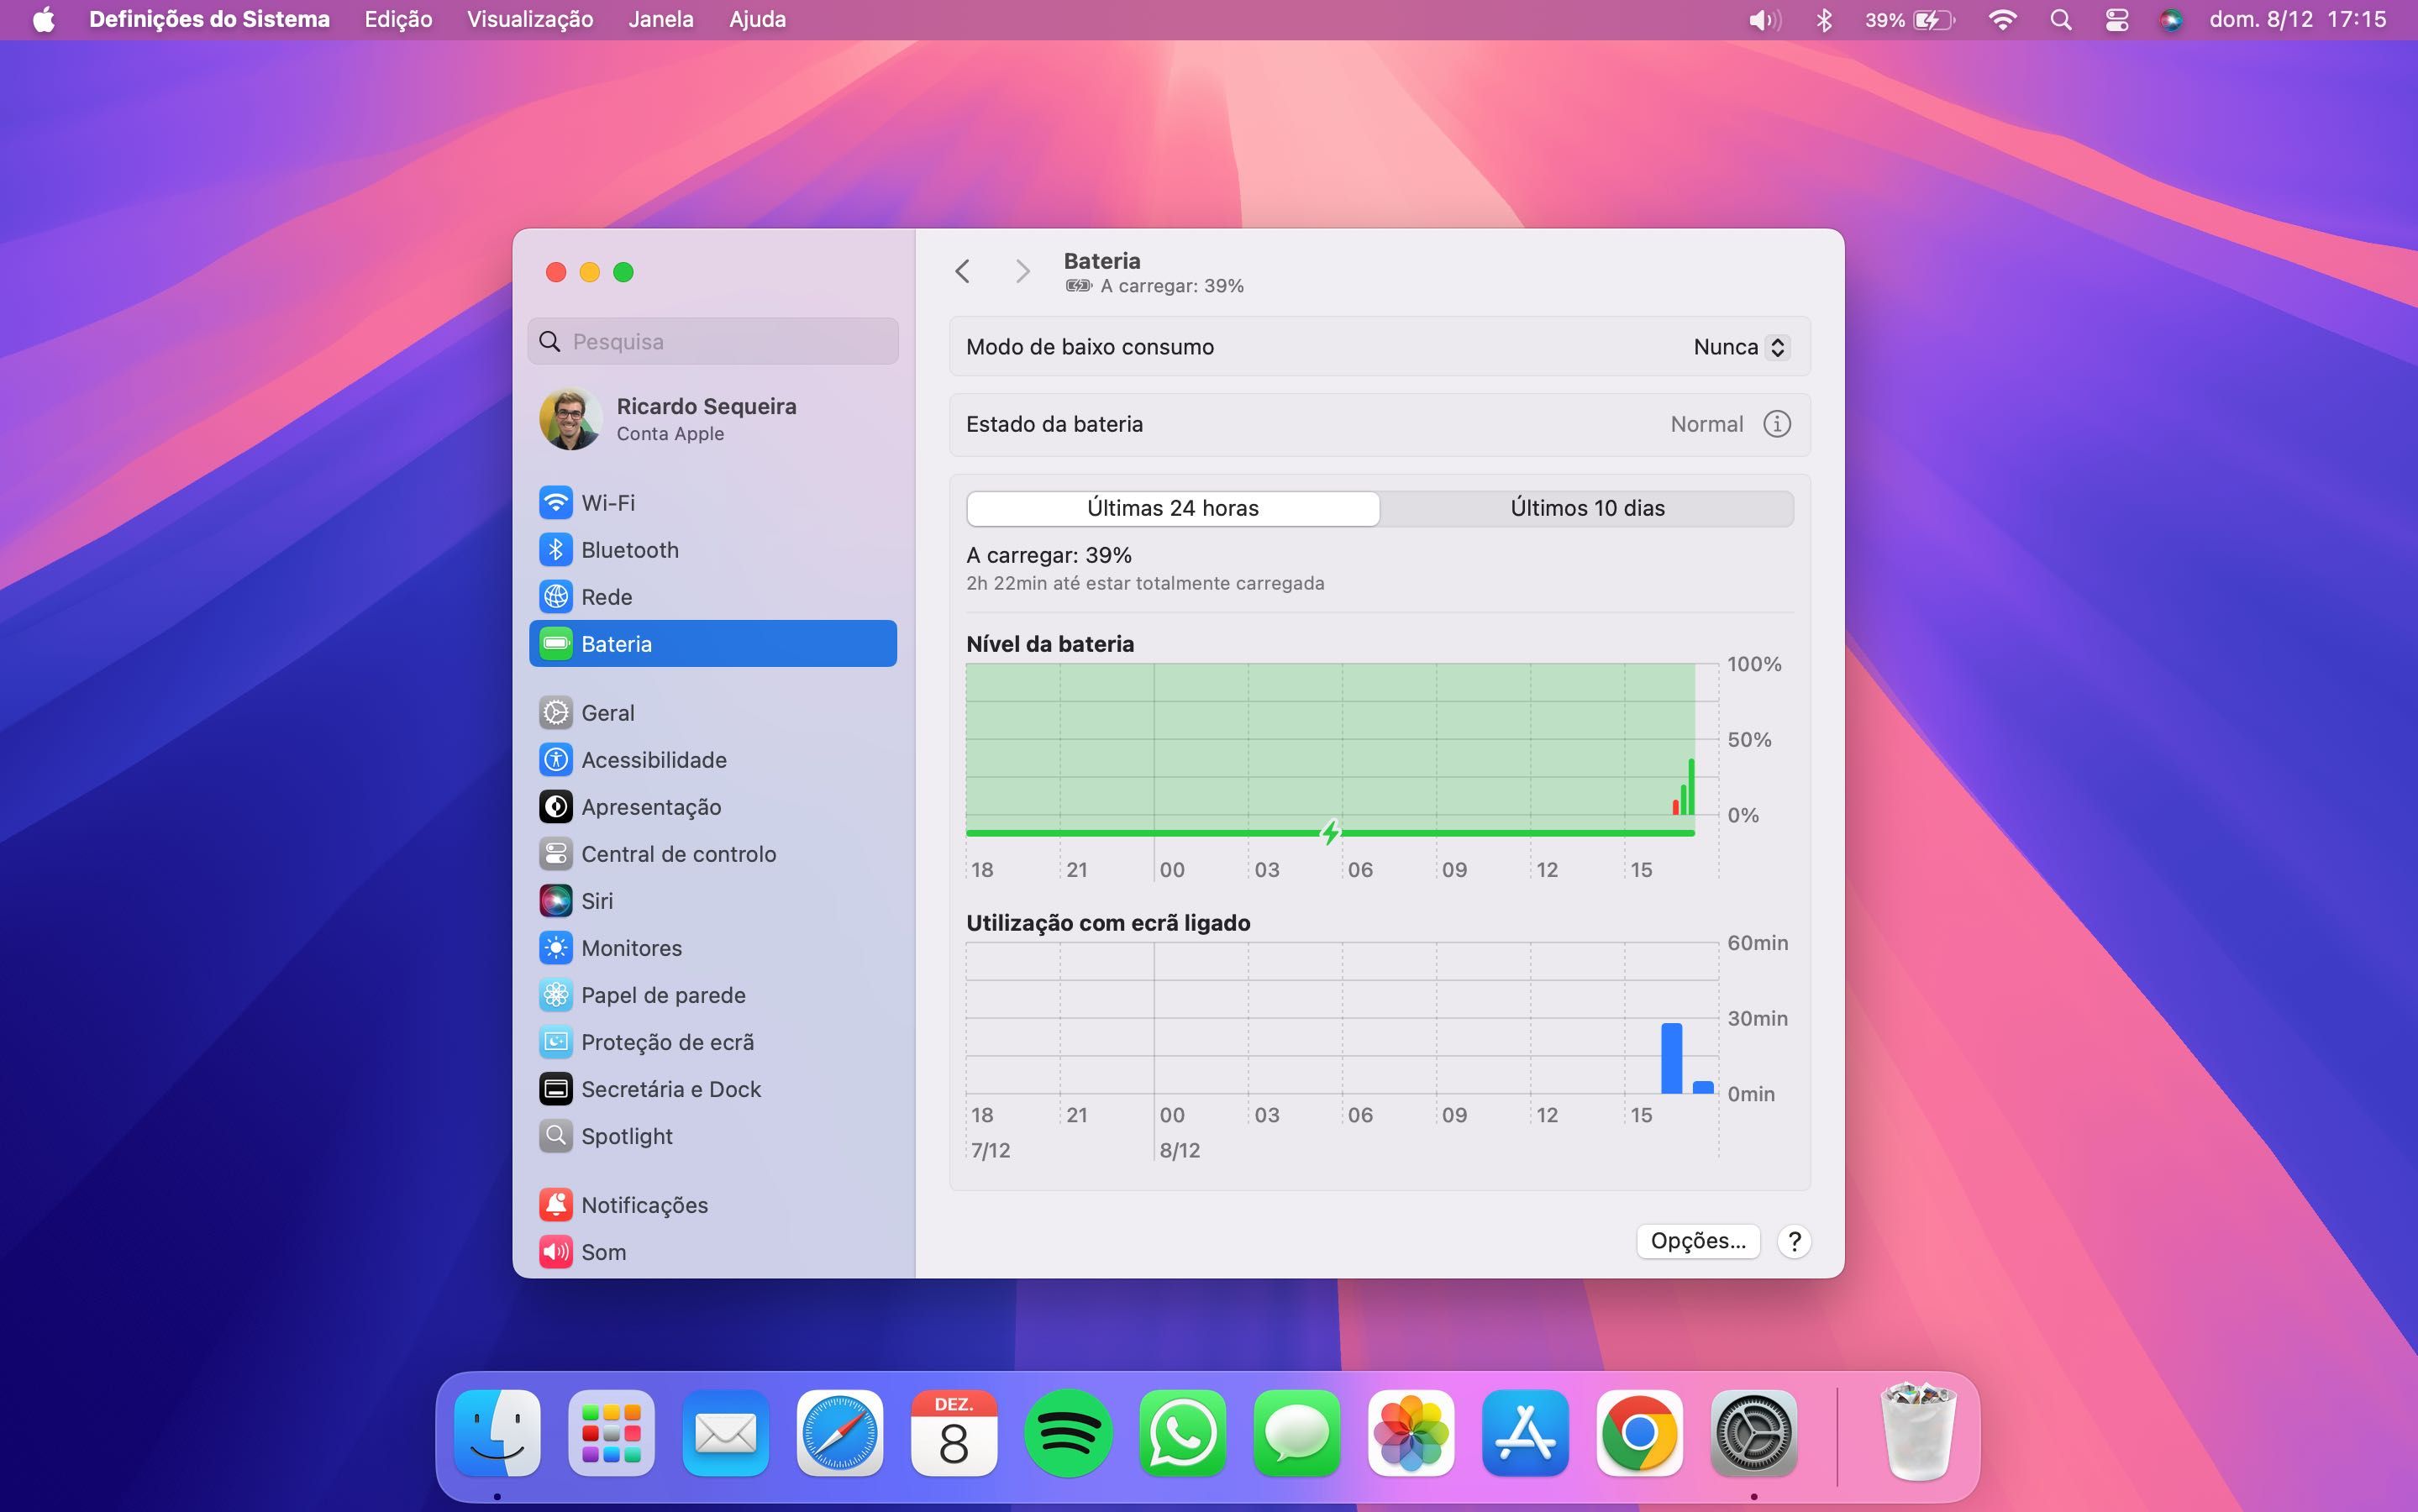Open Bluetooth status in menu bar

pyautogui.click(x=1823, y=19)
